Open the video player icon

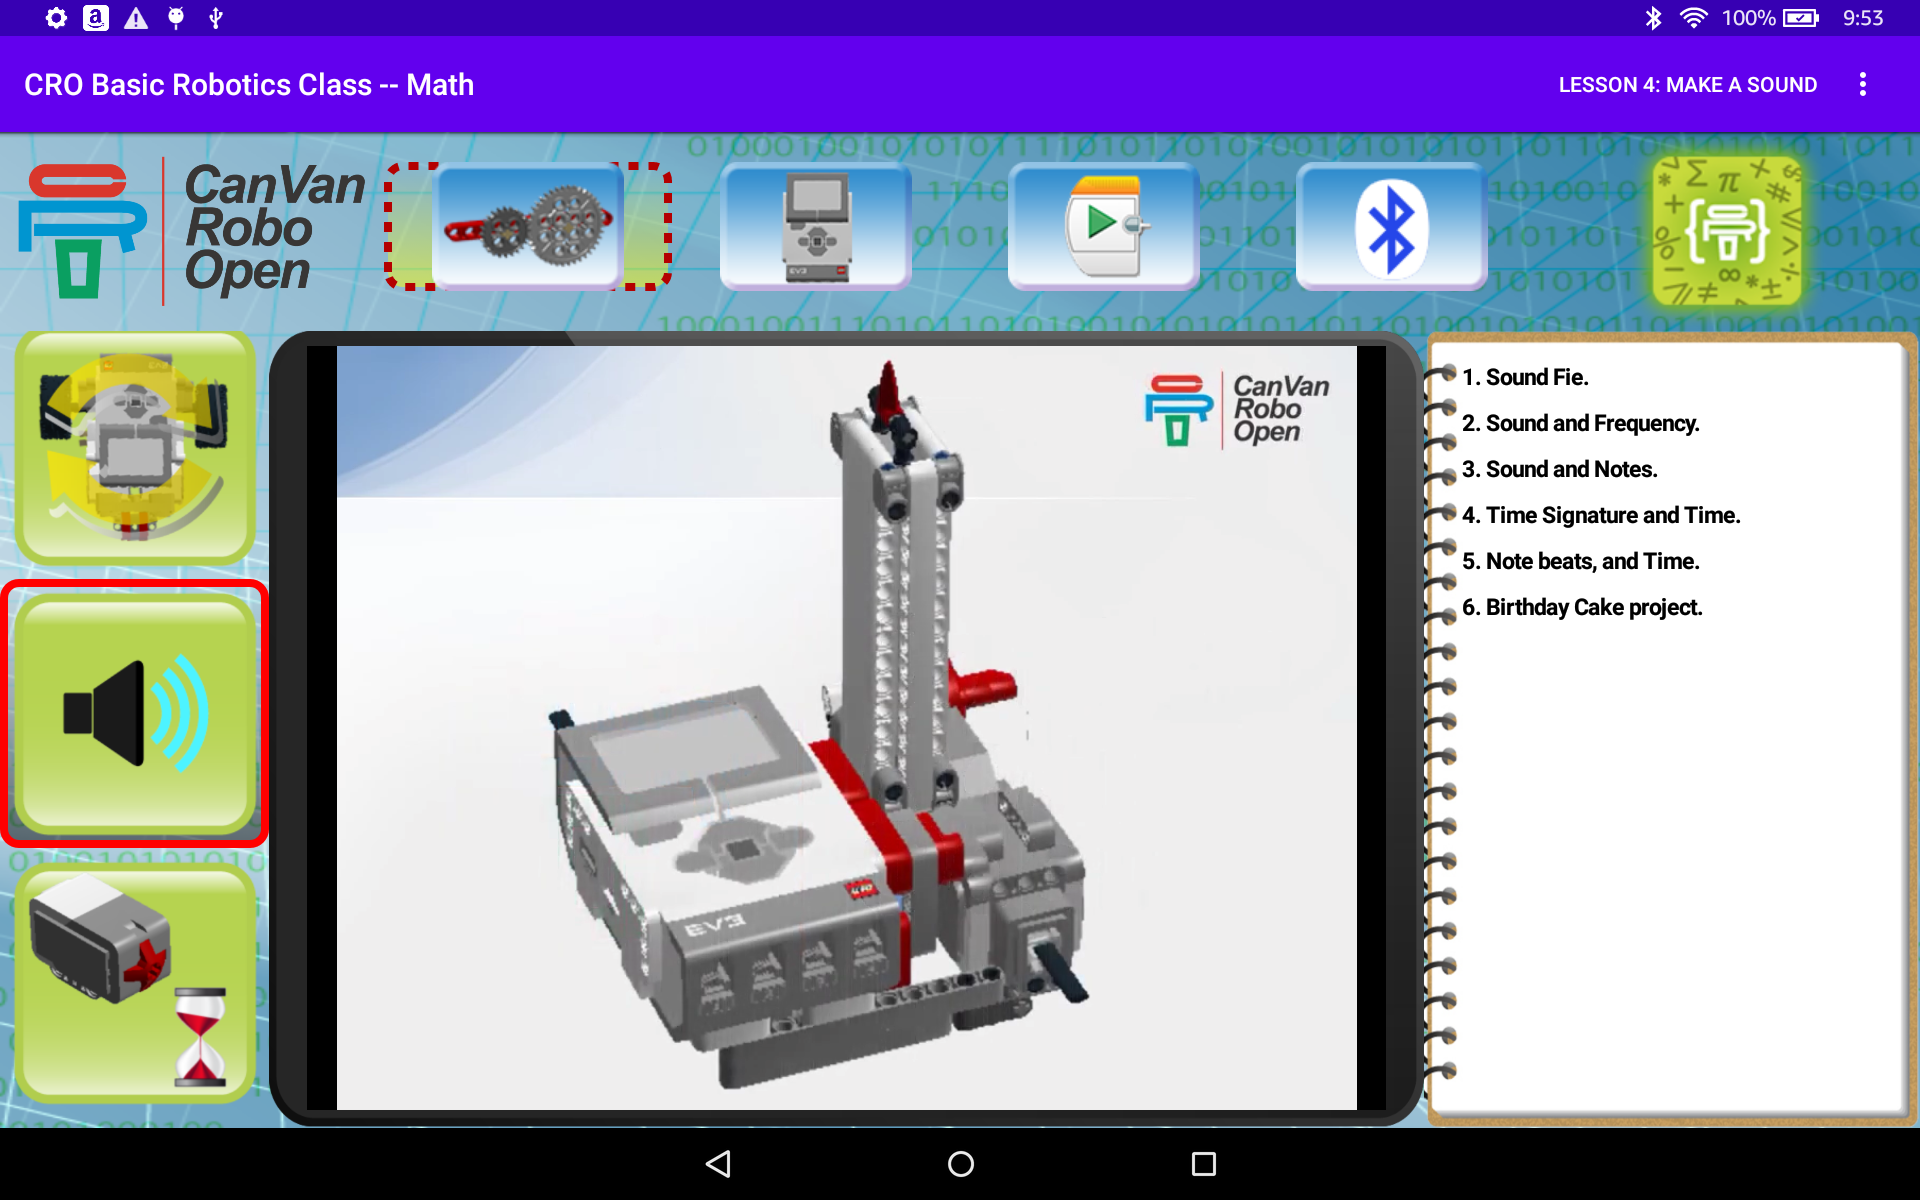[x=1102, y=226]
